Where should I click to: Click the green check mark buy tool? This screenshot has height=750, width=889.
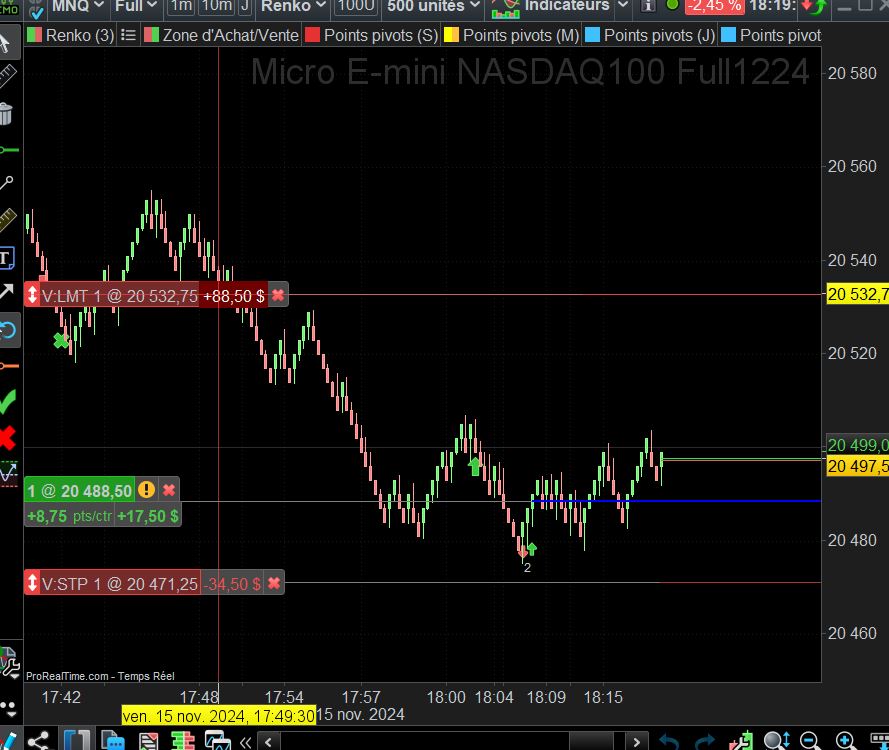(8, 401)
